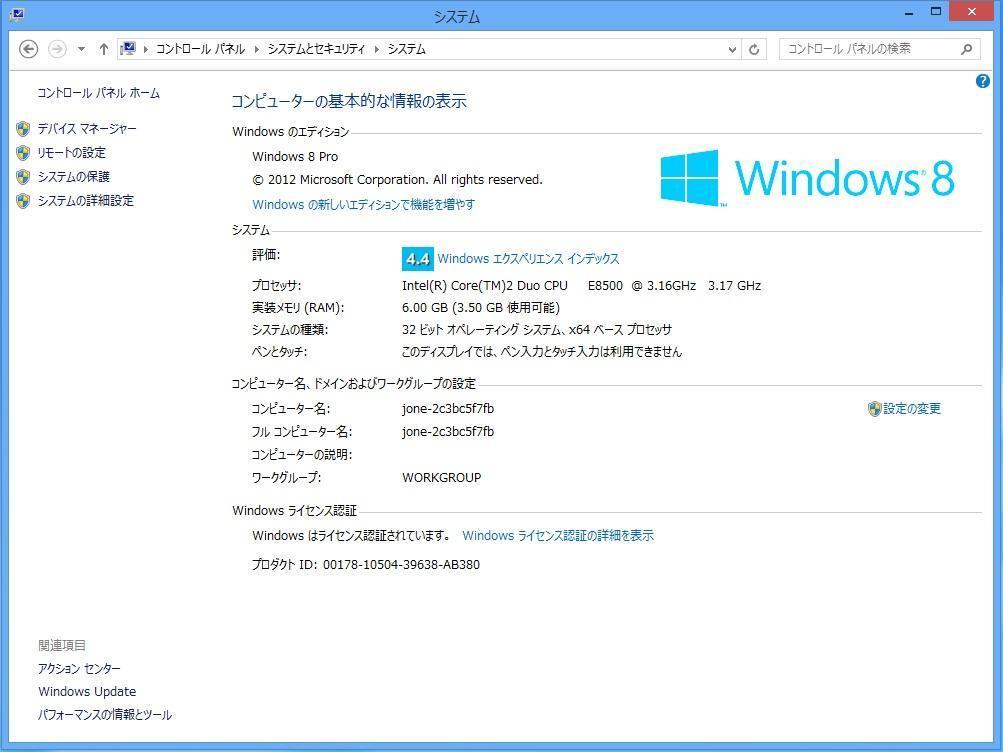Click the shield icon beside システムの保護
This screenshot has height=752, width=1003.
pyautogui.click(x=23, y=176)
